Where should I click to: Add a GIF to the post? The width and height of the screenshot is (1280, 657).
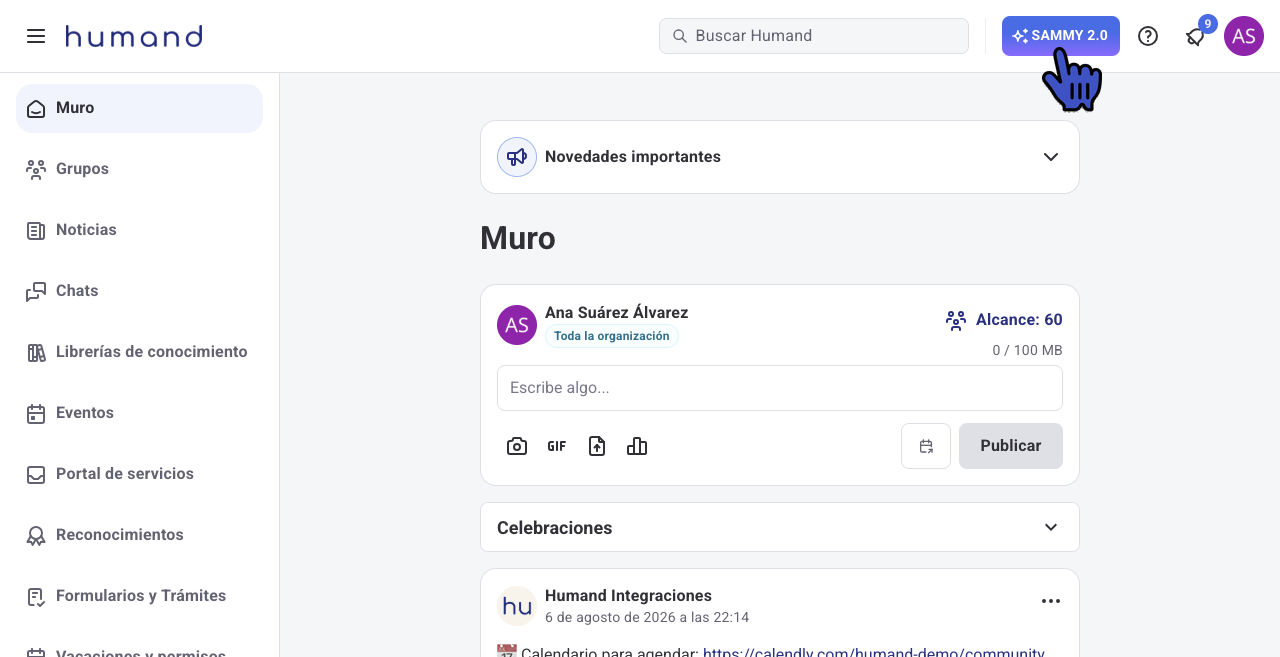pyautogui.click(x=557, y=446)
